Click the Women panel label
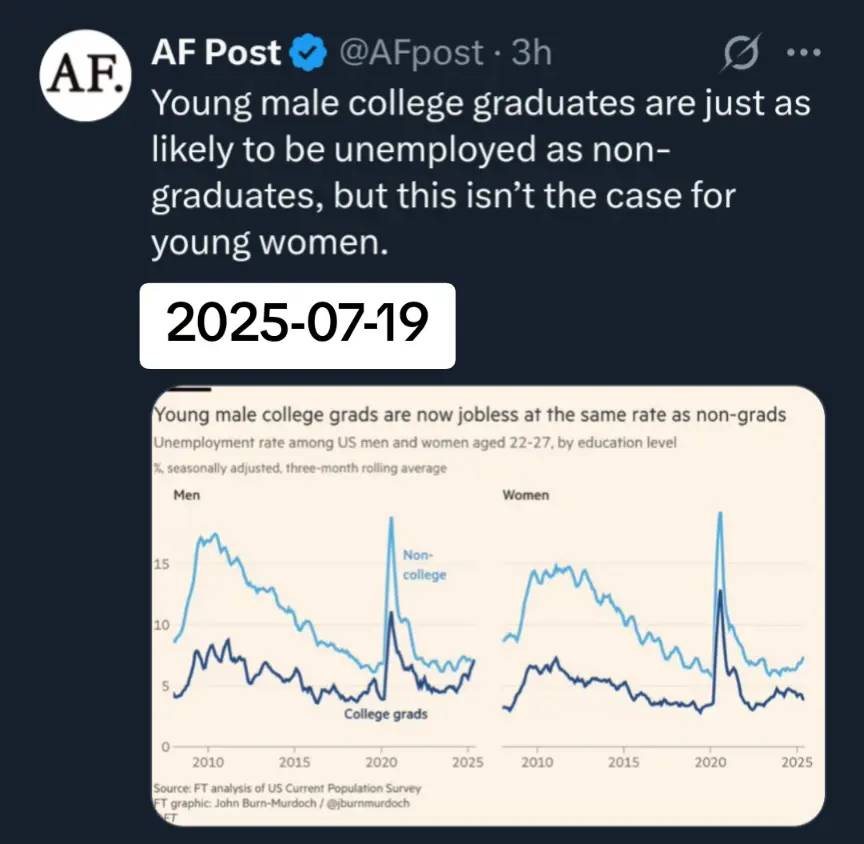The height and width of the screenshot is (844, 864). click(526, 495)
